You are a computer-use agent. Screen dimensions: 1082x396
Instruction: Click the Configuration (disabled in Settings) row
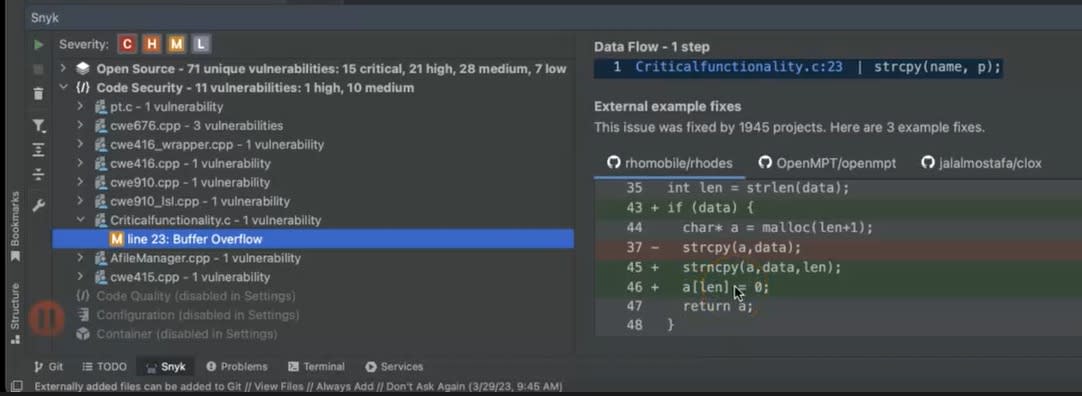(x=198, y=315)
